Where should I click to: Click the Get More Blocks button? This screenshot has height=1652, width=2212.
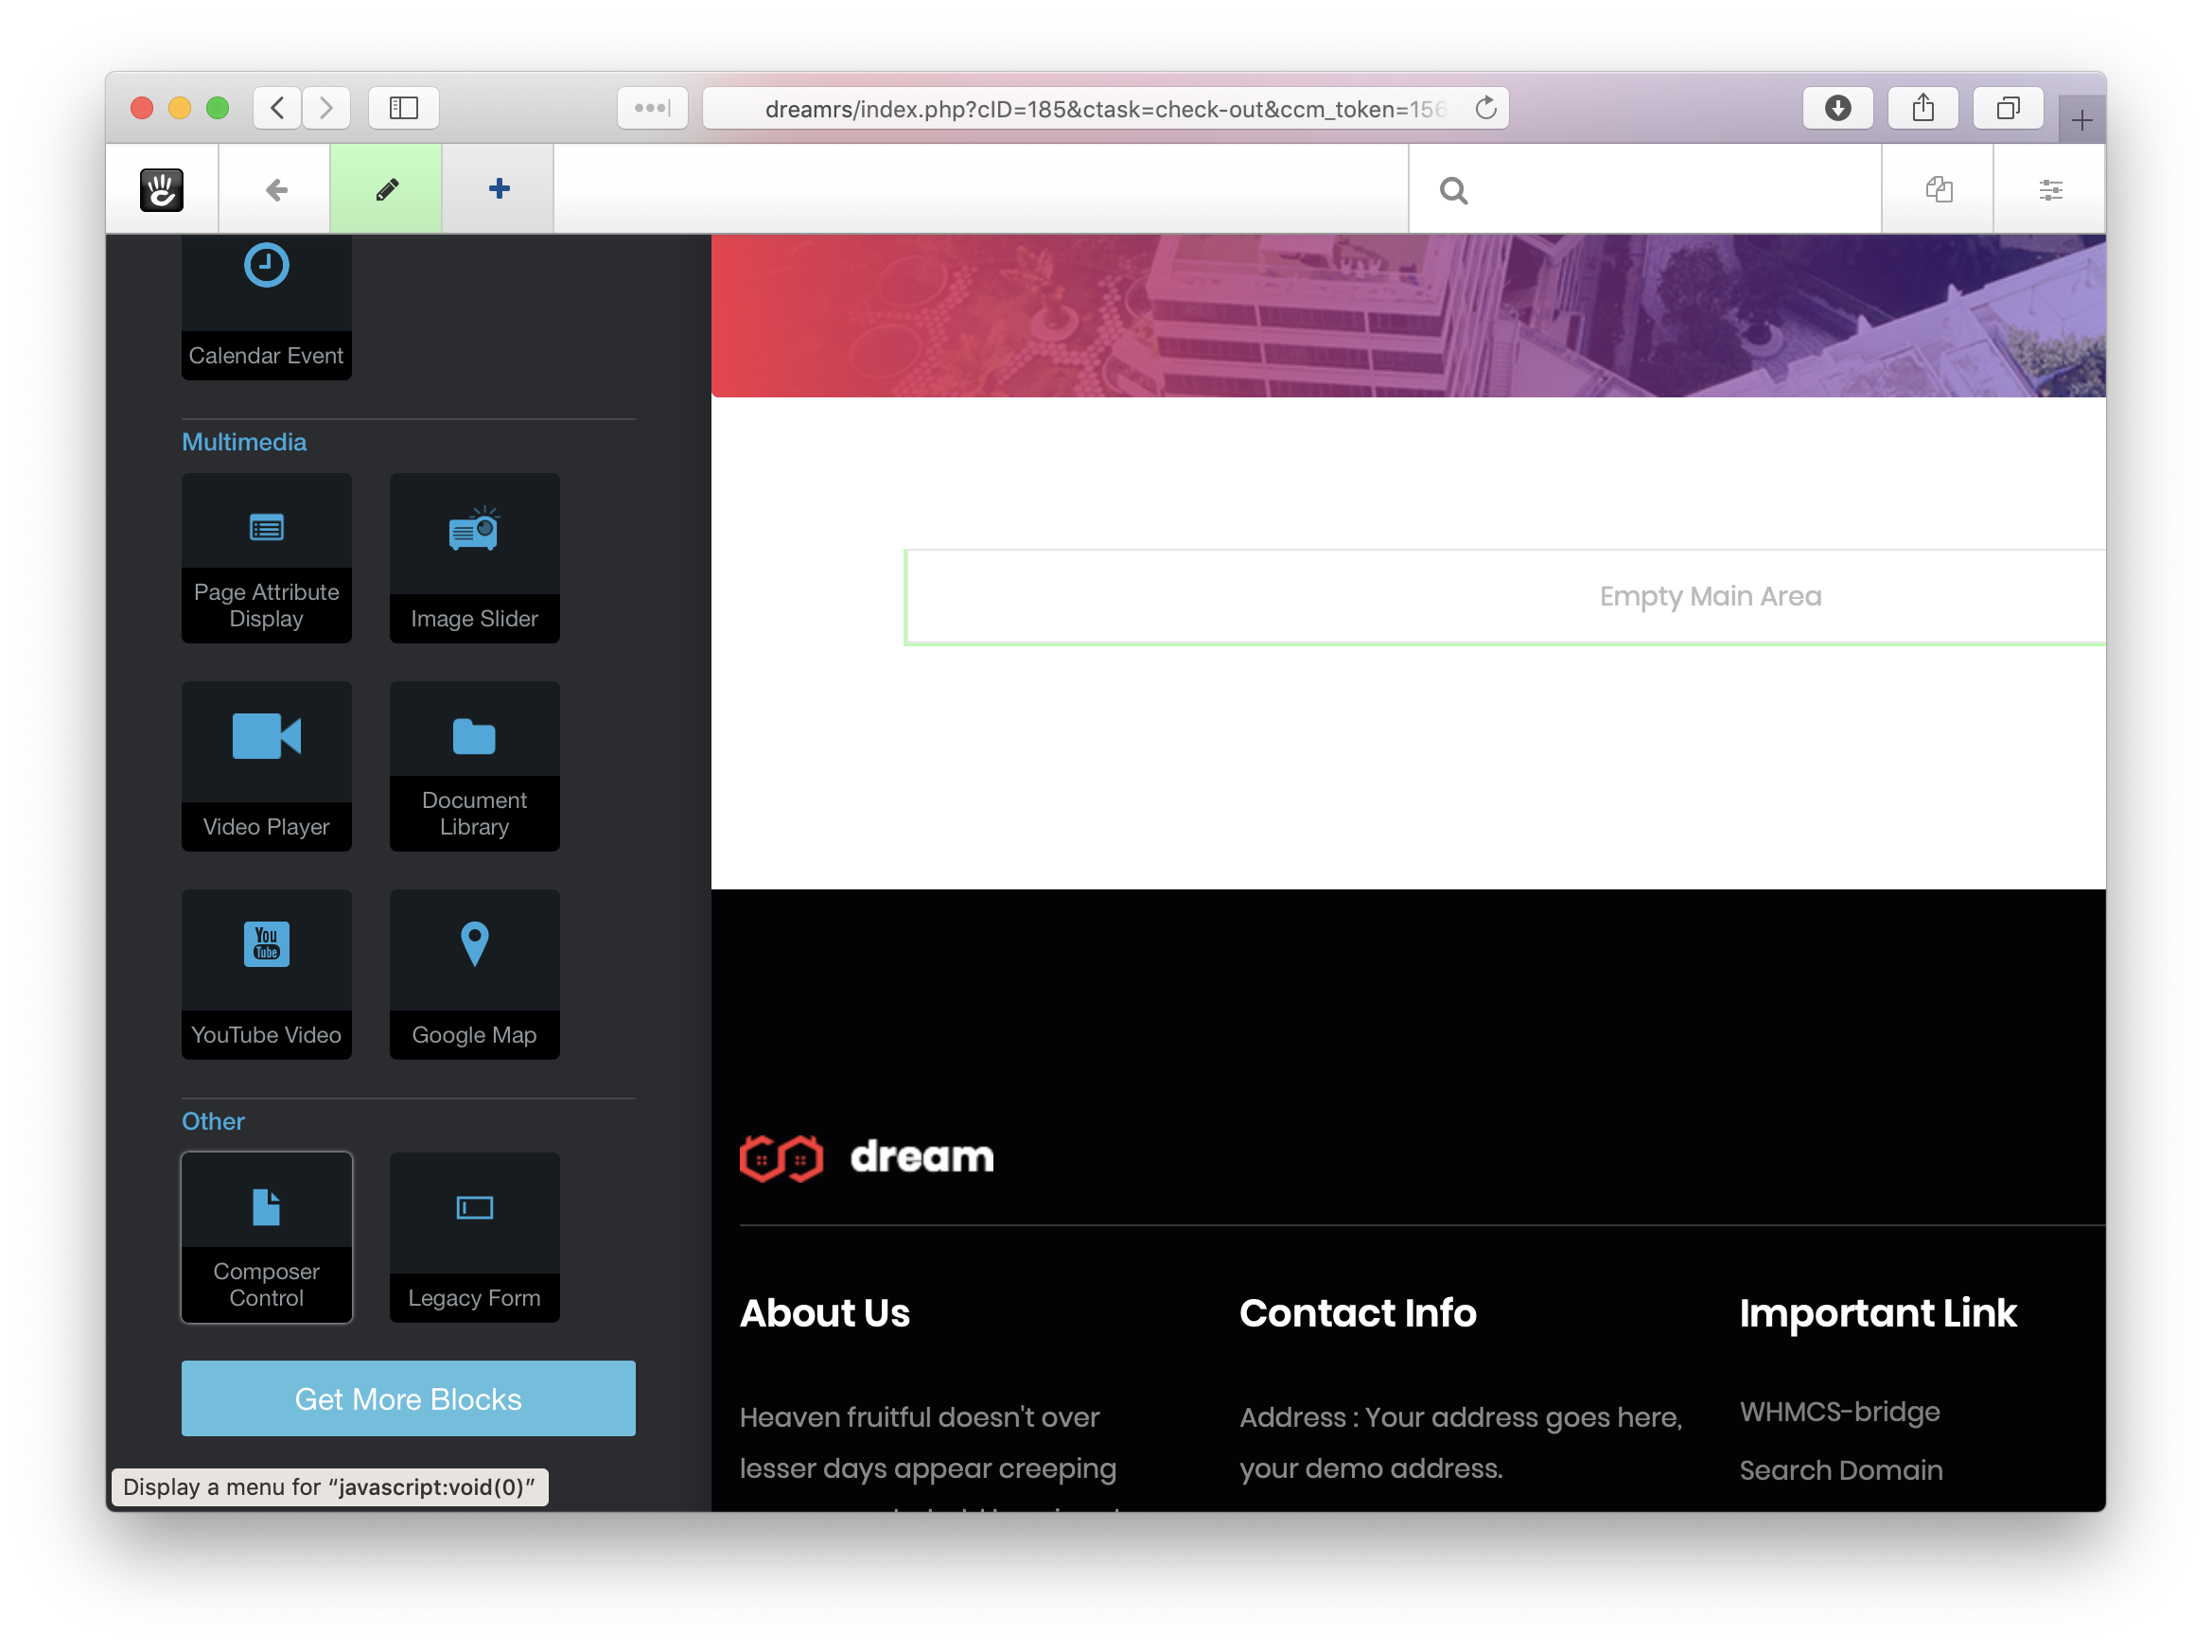pos(408,1398)
